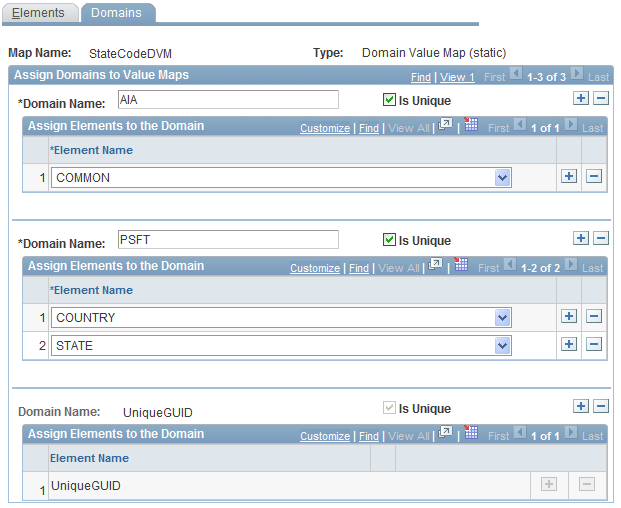
Task: Click the StateCodeDVM map name text
Action: coord(130,53)
